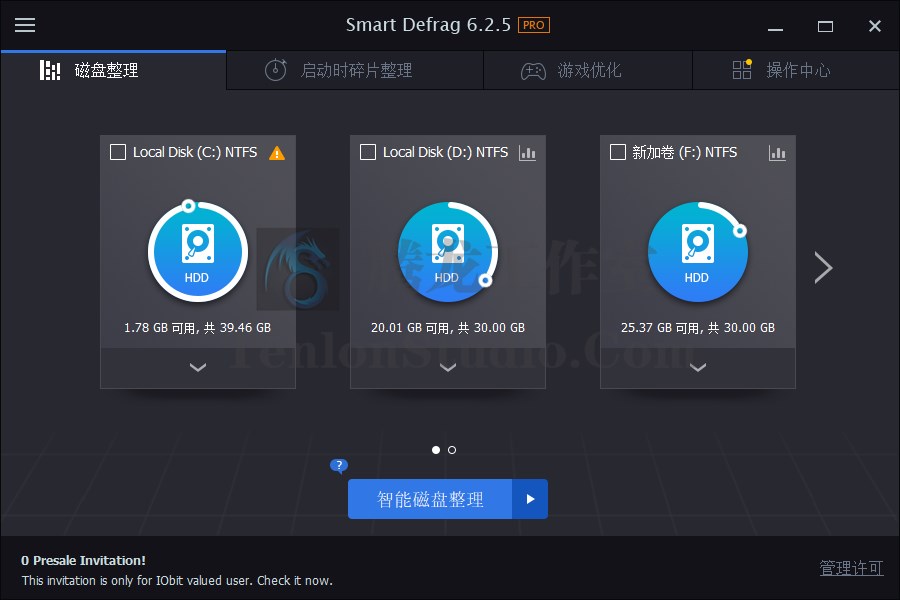900x600 pixels.
Task: Select the first page indicator dot
Action: point(436,450)
